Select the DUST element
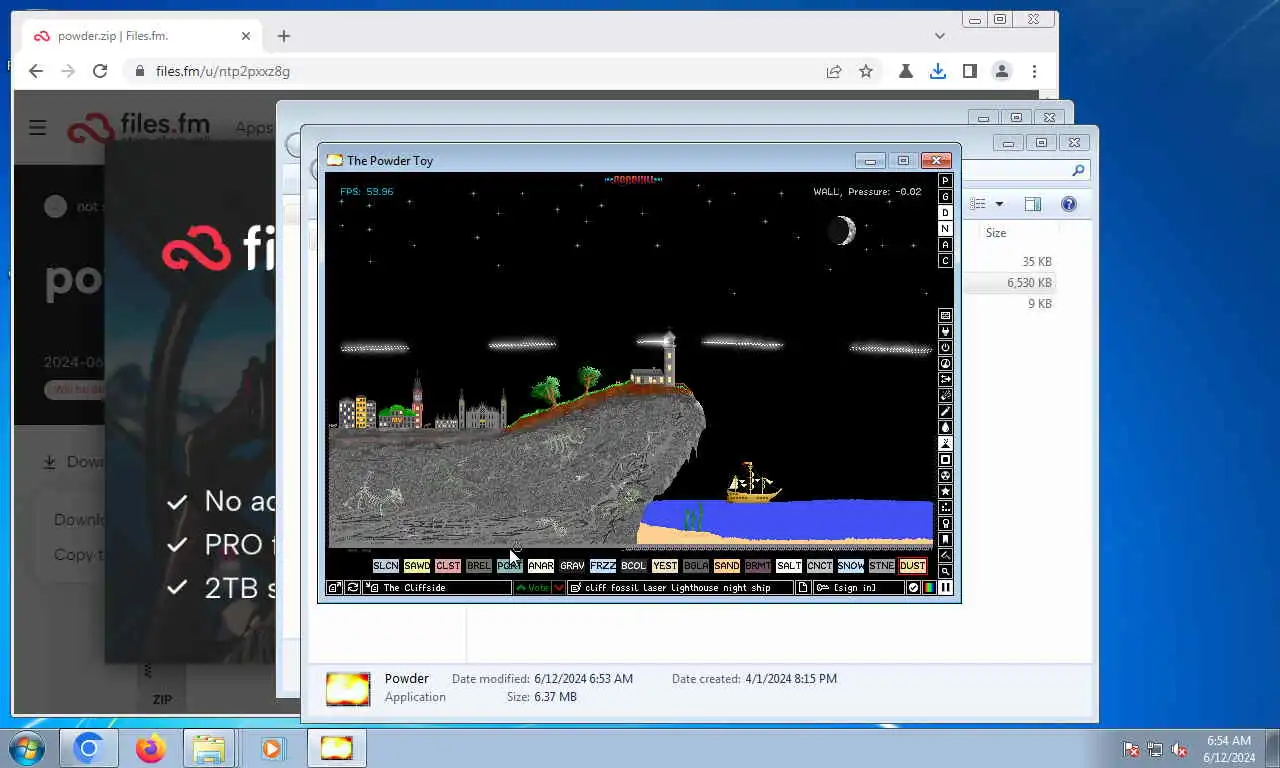Screen dimensions: 1280x768 tap(913, 566)
